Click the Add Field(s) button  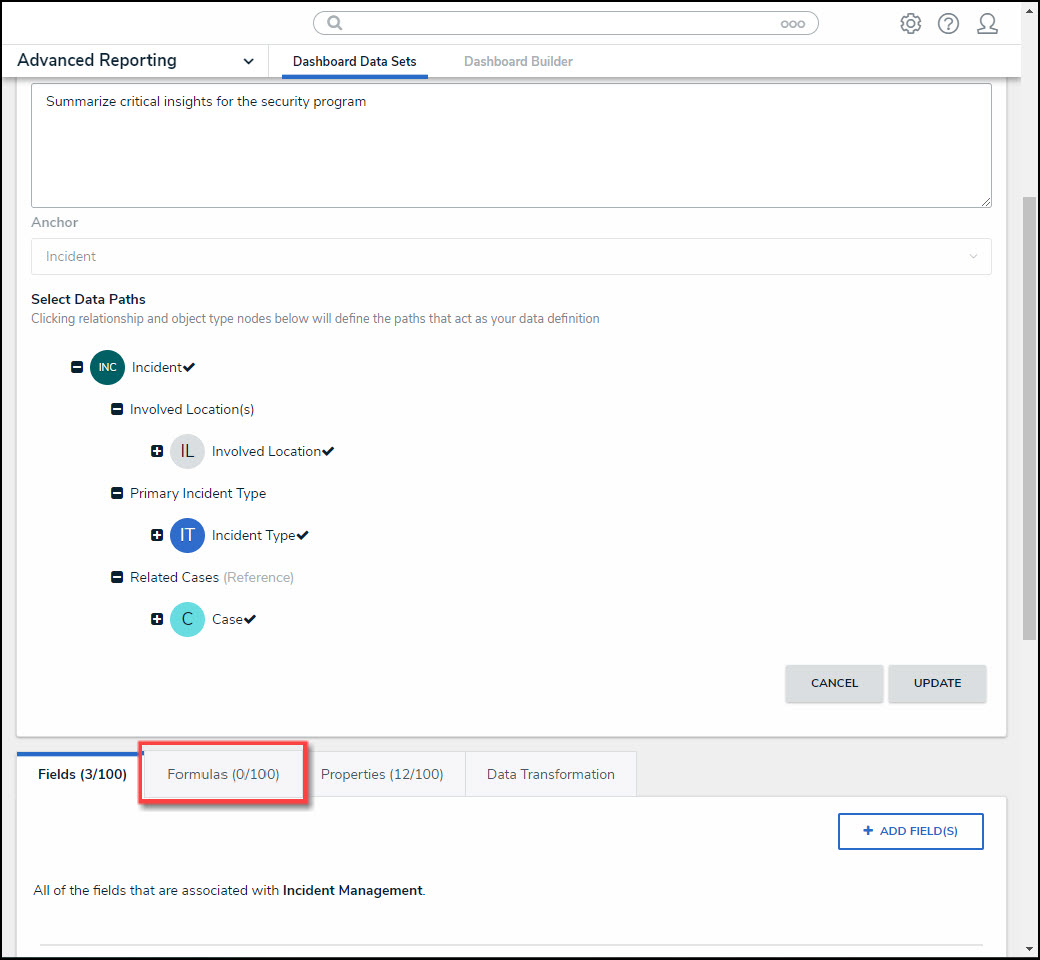click(x=910, y=831)
